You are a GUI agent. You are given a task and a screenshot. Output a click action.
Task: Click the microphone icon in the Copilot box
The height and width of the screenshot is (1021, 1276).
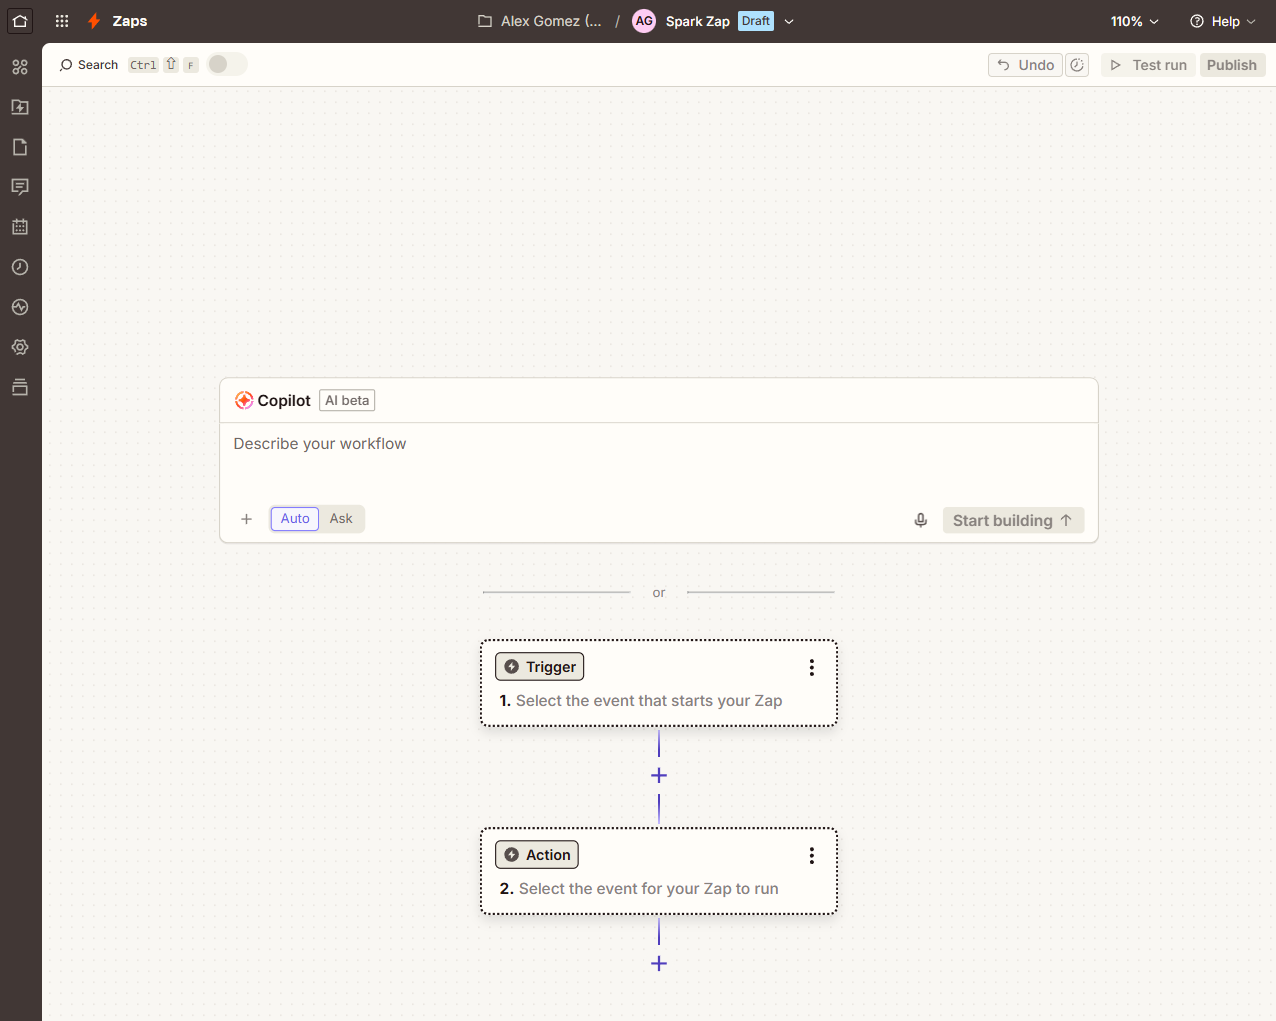pyautogui.click(x=920, y=519)
